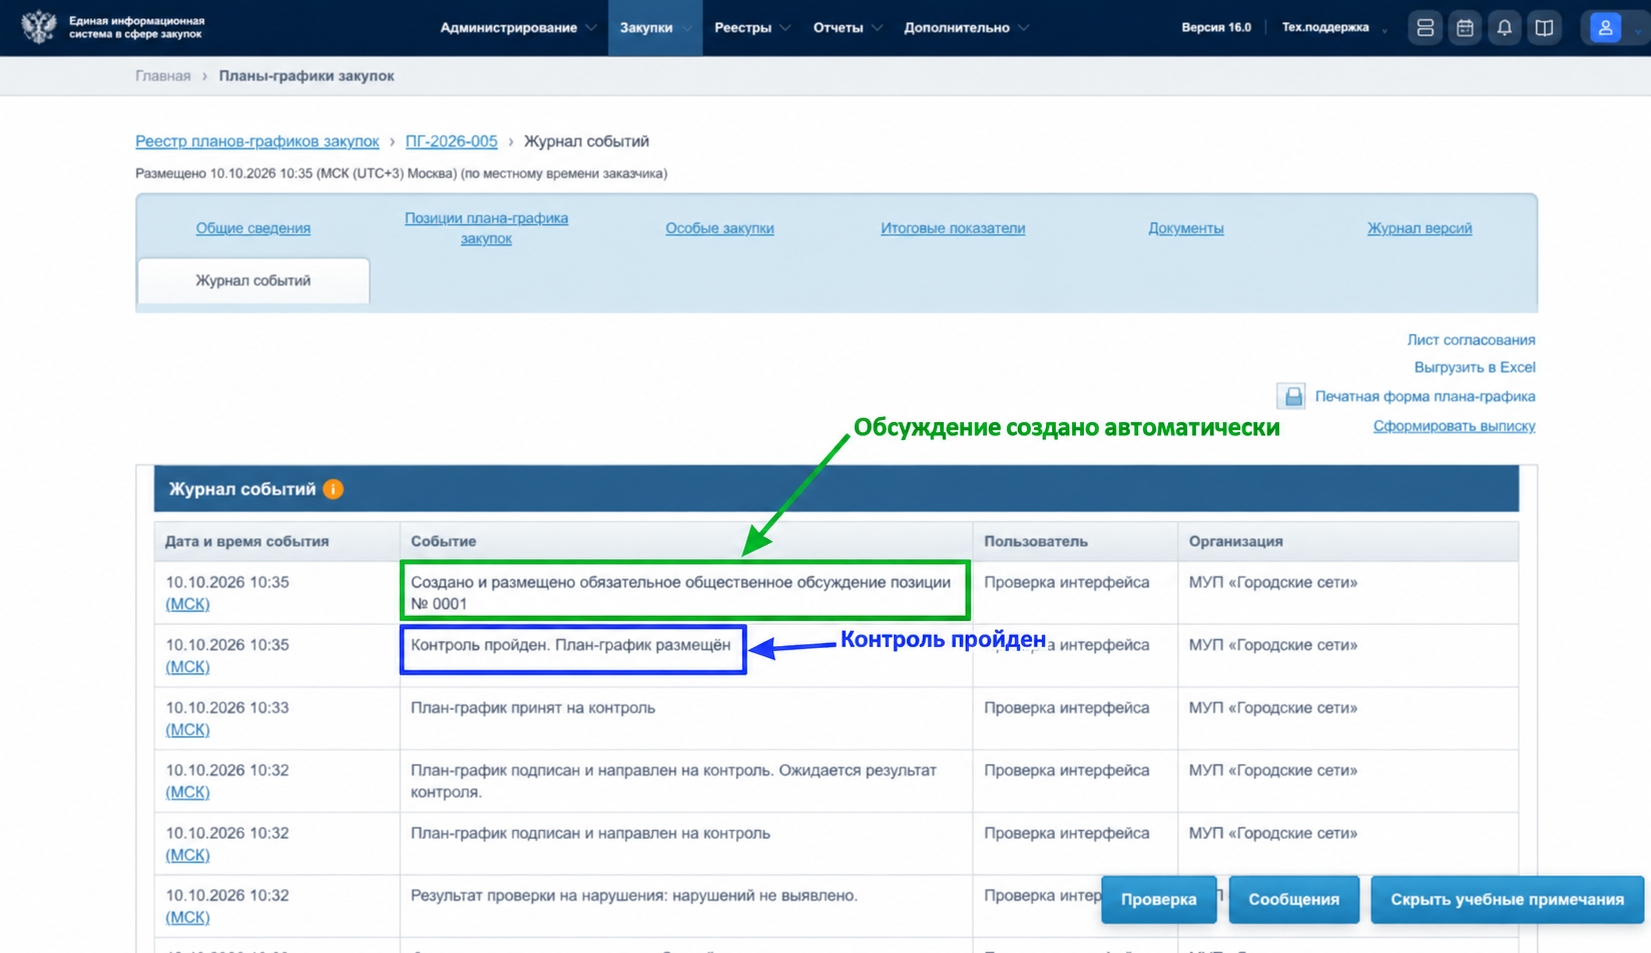Open the Тех.поддержка dropdown

click(1335, 28)
